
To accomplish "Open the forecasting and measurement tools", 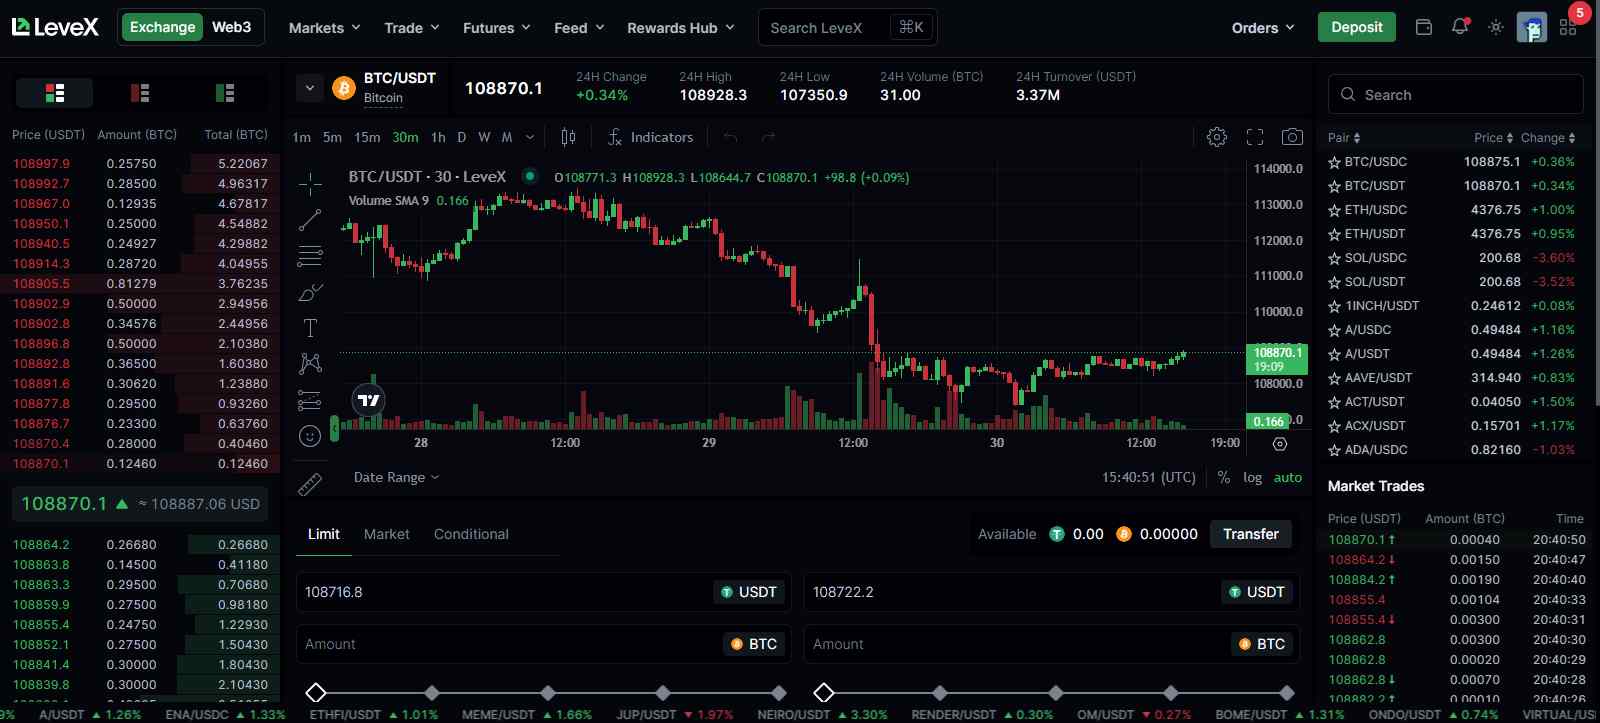I will [310, 400].
